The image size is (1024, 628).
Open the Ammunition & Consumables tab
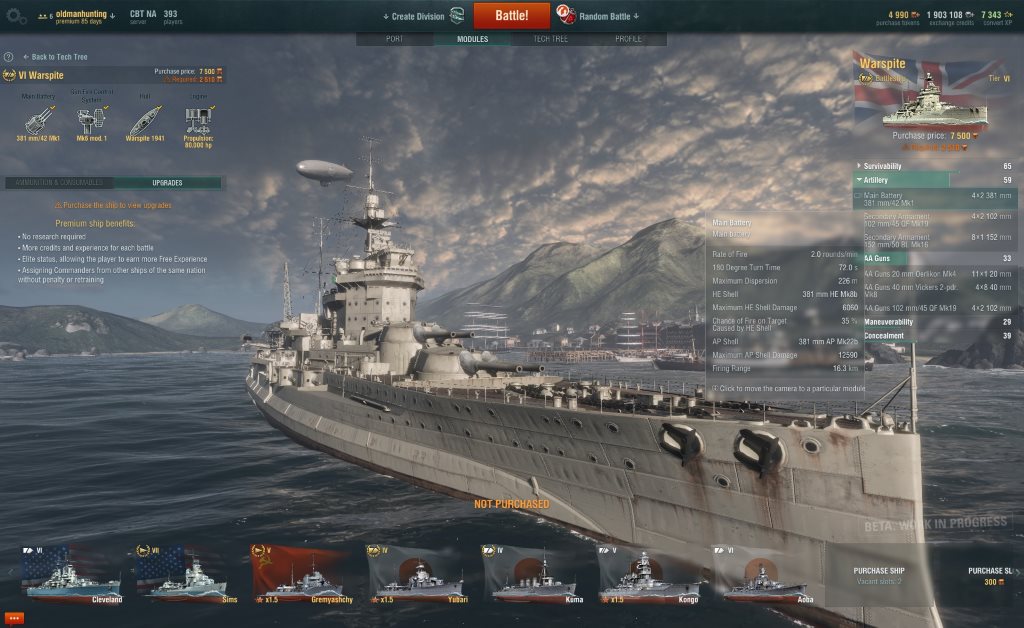59,183
